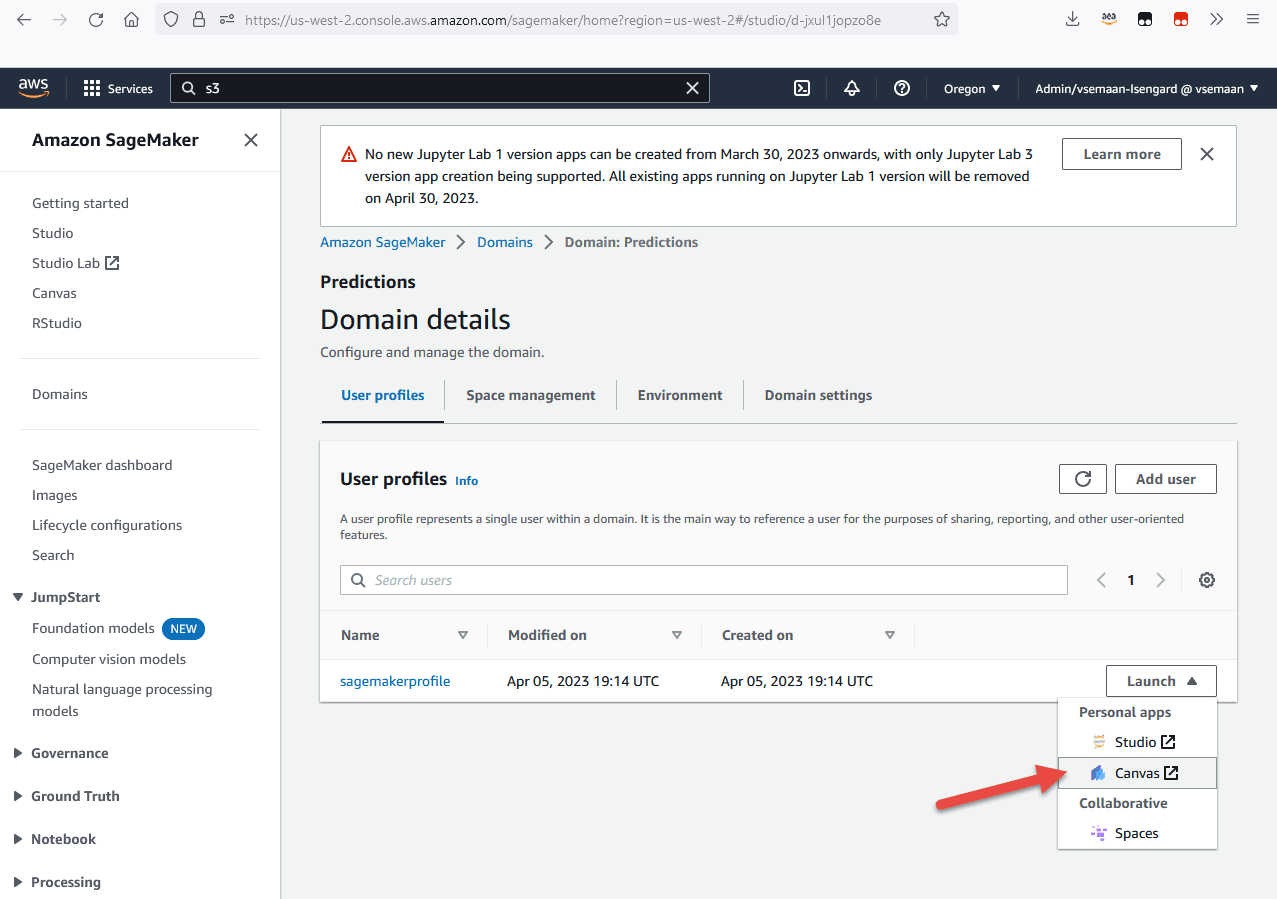This screenshot has height=899, width=1277.
Task: Click the AWS search bar containing s3
Action: coord(440,88)
